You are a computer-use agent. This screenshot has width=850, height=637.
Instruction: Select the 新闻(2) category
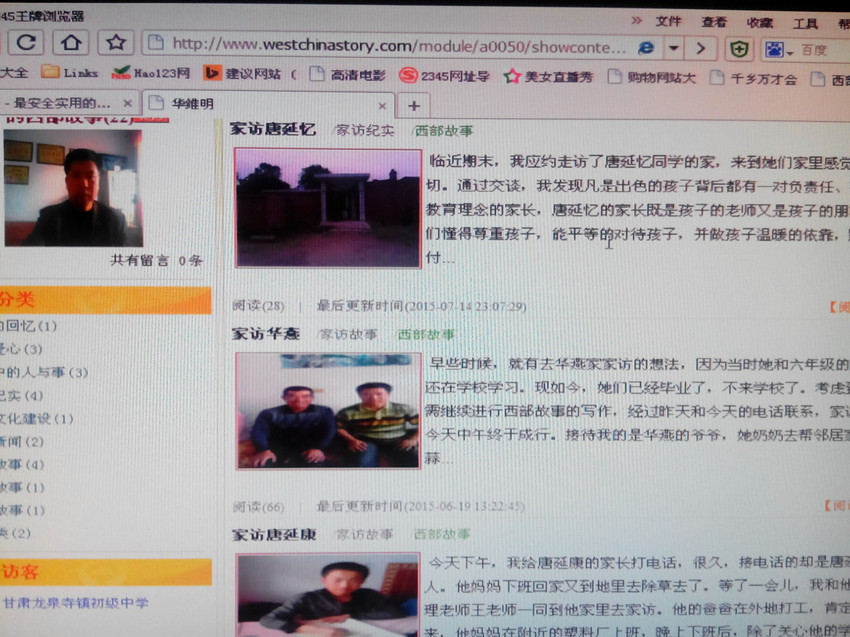click(x=22, y=441)
